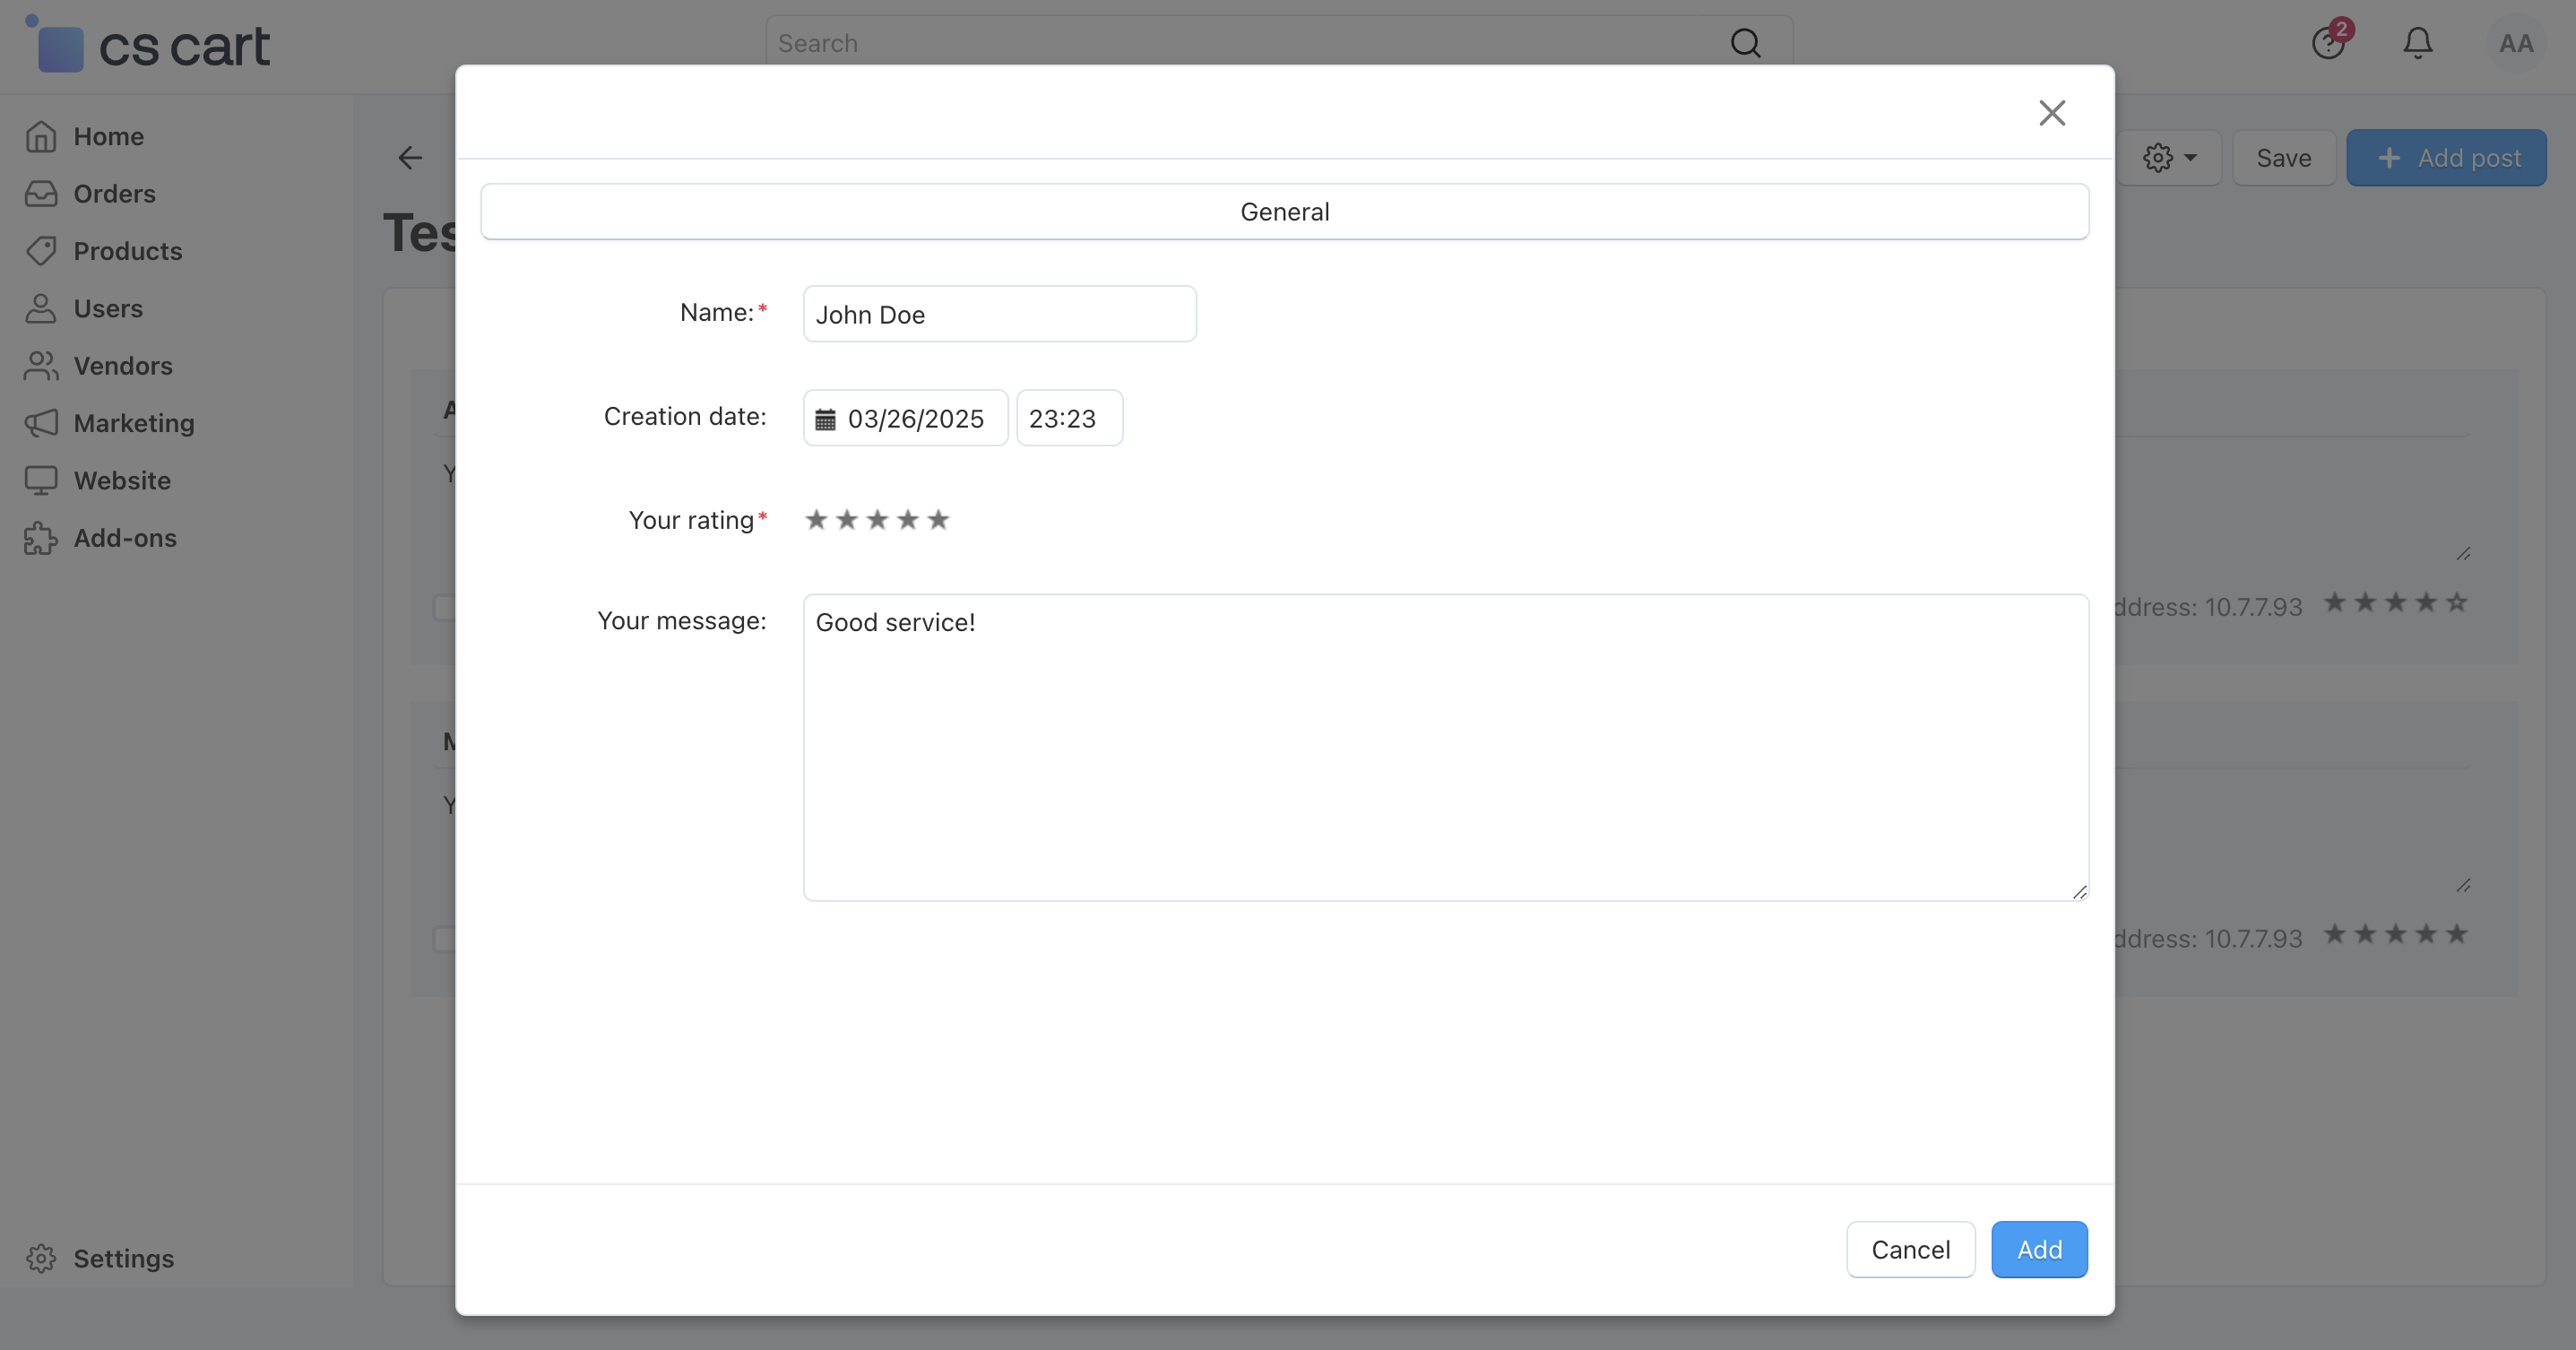The height and width of the screenshot is (1350, 2576).
Task: Click the Products tag icon
Action: (41, 251)
